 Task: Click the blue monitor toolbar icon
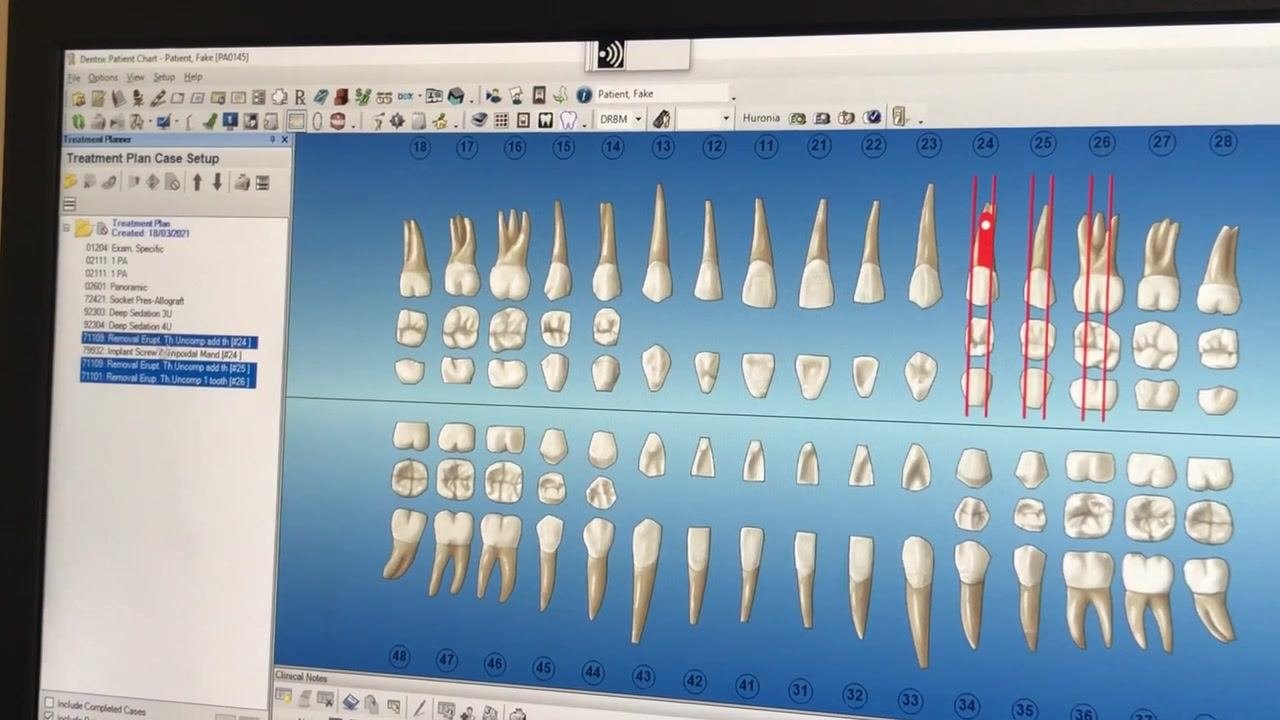point(230,121)
